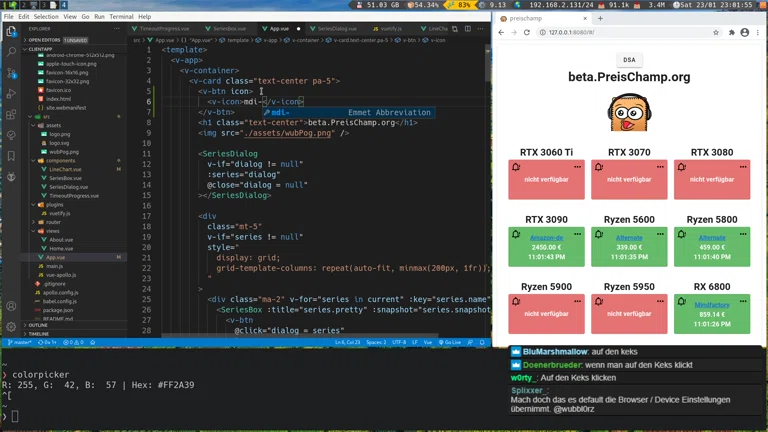Viewport: 768px width, 432px height.
Task: Click the red RTX 3070 unavailable card
Action: (x=629, y=179)
